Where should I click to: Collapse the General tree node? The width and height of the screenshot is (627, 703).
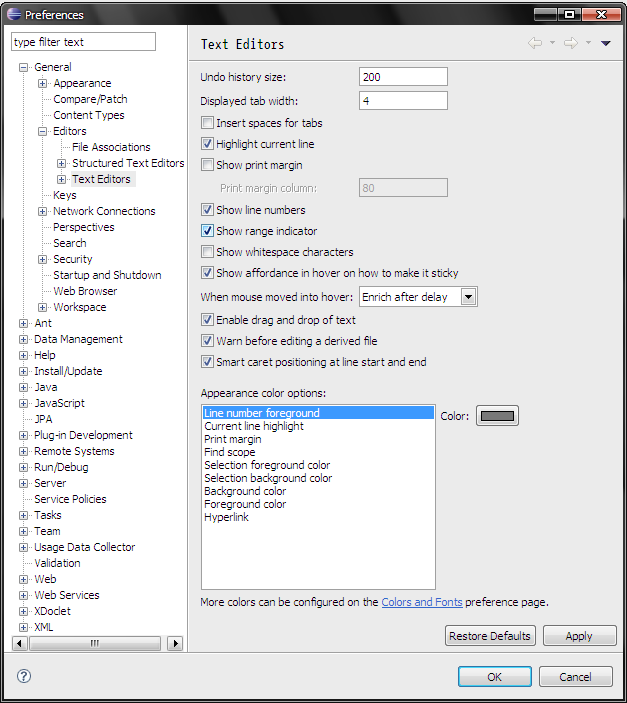coord(23,68)
